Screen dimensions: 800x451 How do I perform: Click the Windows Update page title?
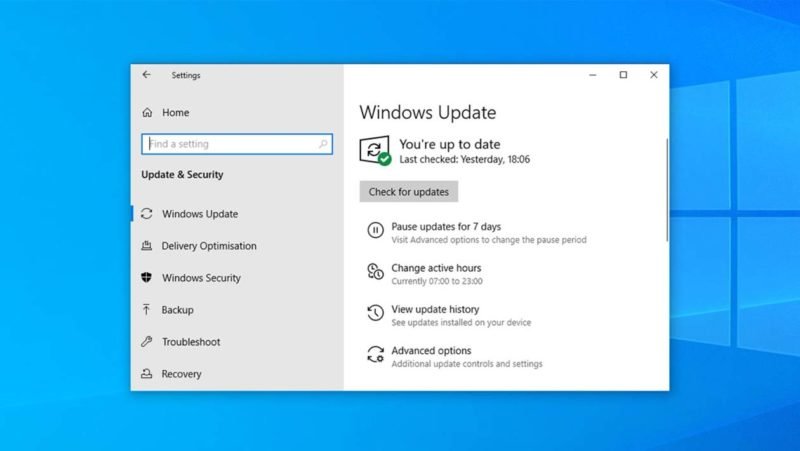click(x=428, y=112)
